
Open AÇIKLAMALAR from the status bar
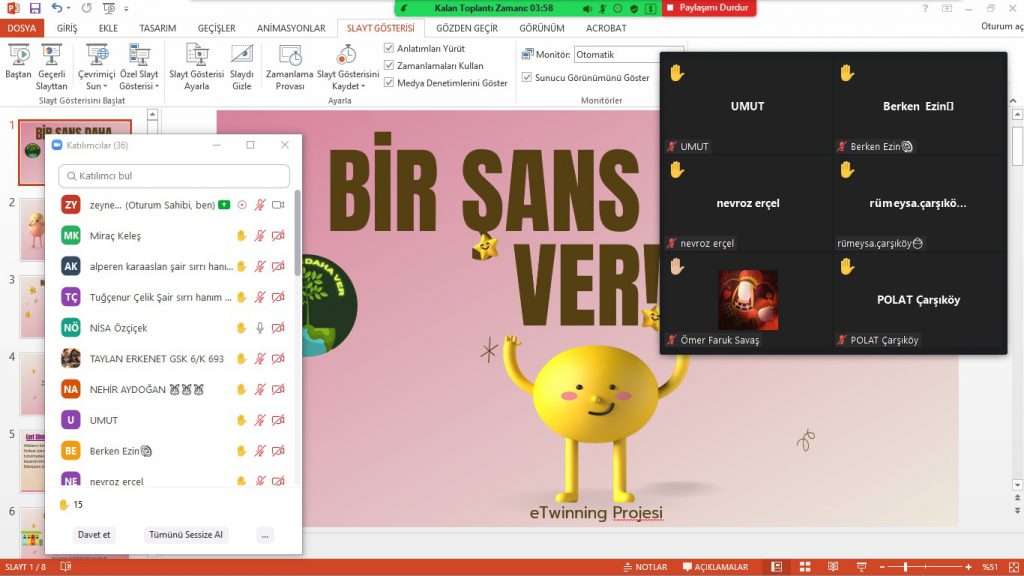pyautogui.click(x=711, y=565)
